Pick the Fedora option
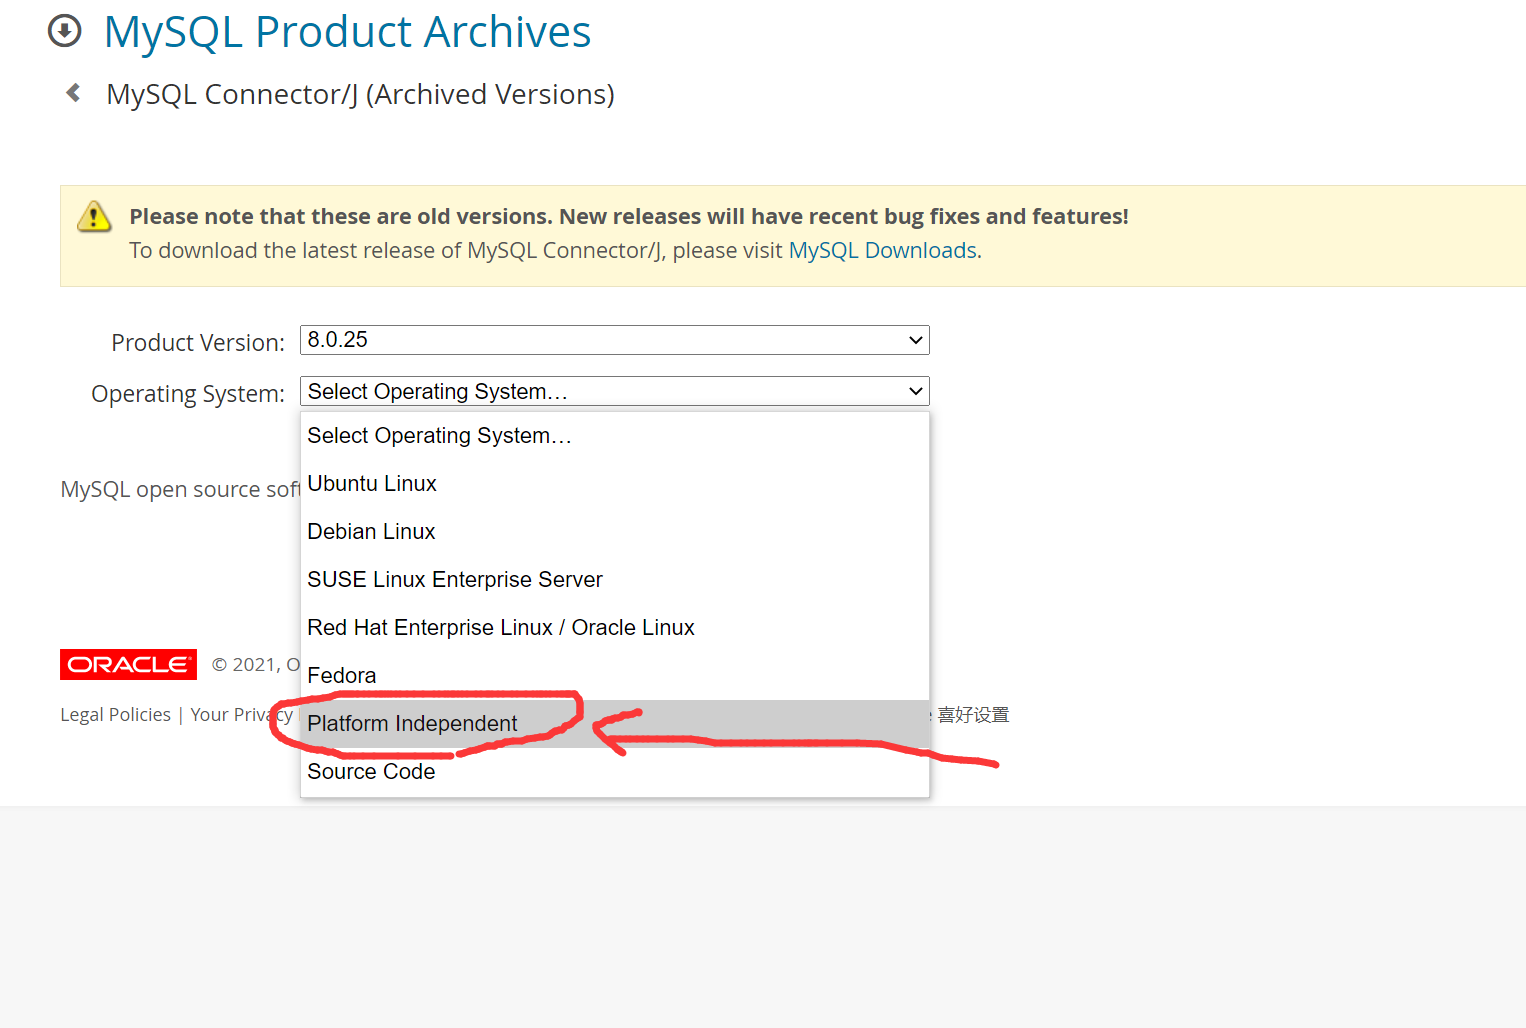 point(342,676)
